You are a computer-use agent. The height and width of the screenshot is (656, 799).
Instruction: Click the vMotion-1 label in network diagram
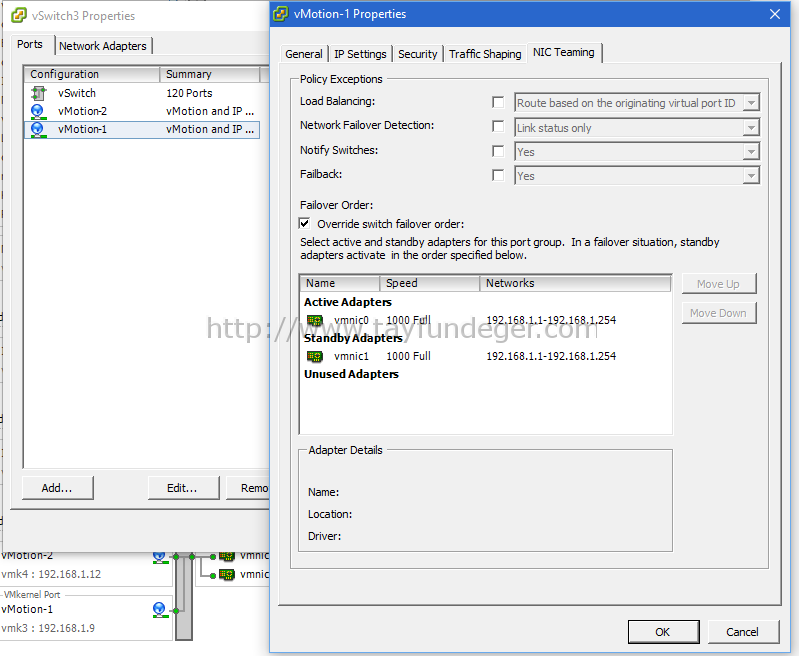pos(26,610)
